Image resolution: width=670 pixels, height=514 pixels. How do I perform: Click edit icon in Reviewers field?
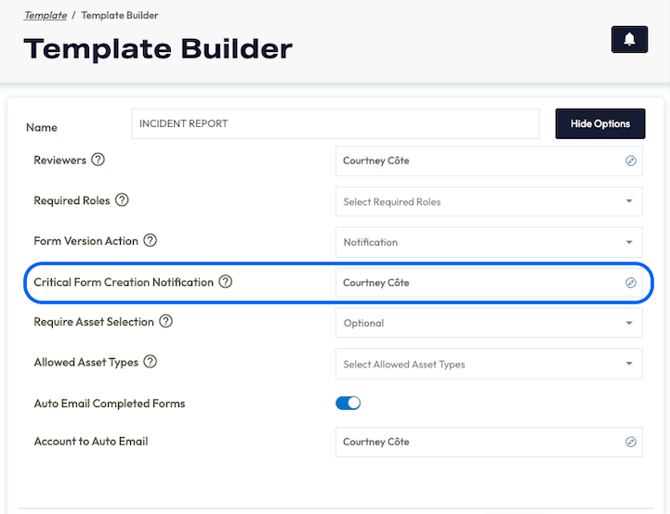click(x=631, y=160)
